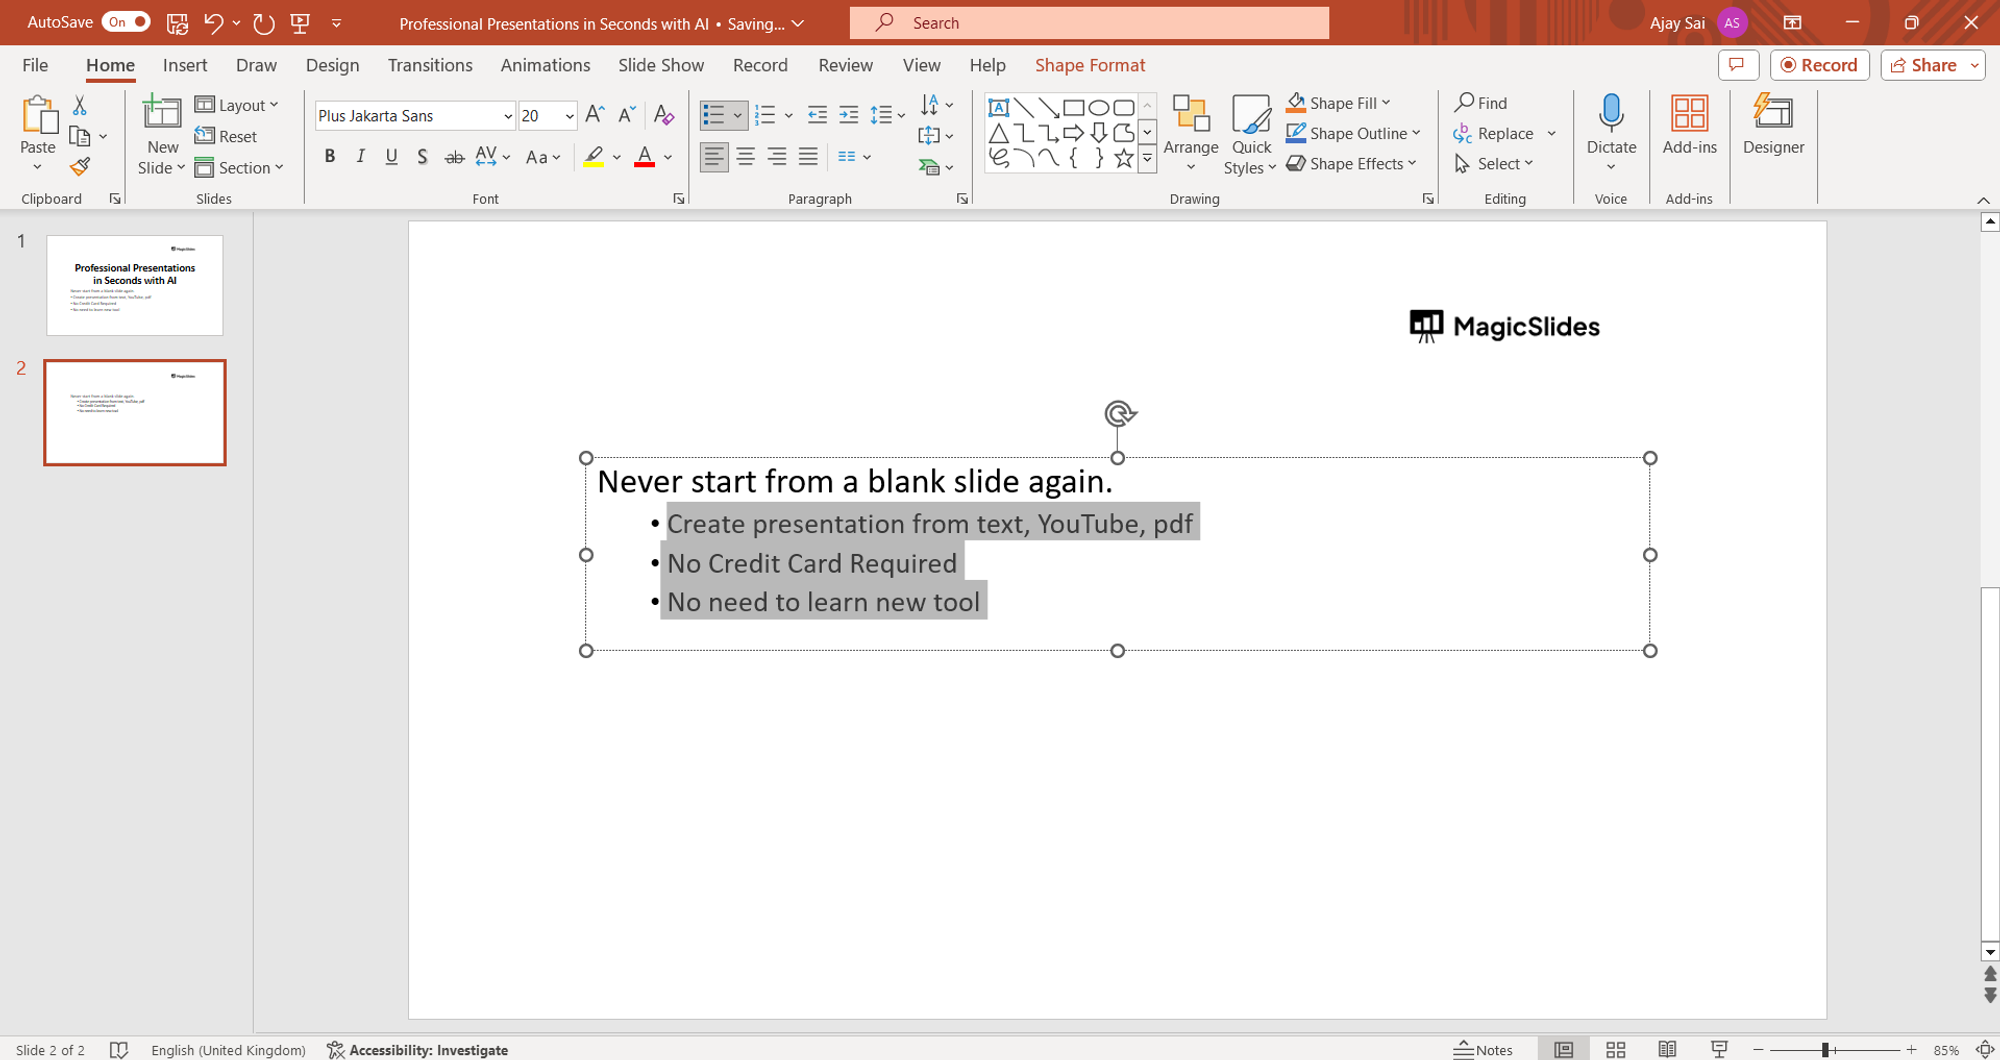Open the File menu
This screenshot has width=2000, height=1060.
coord(35,65)
